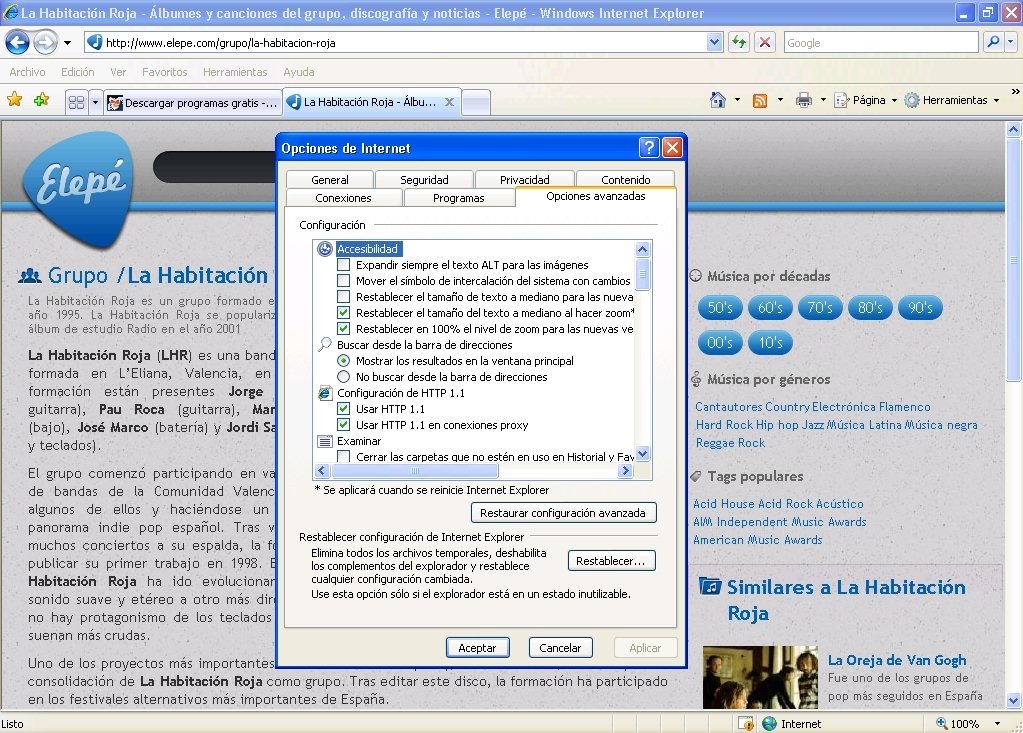Click inside the Google search box
1023x733 pixels.
881,42
